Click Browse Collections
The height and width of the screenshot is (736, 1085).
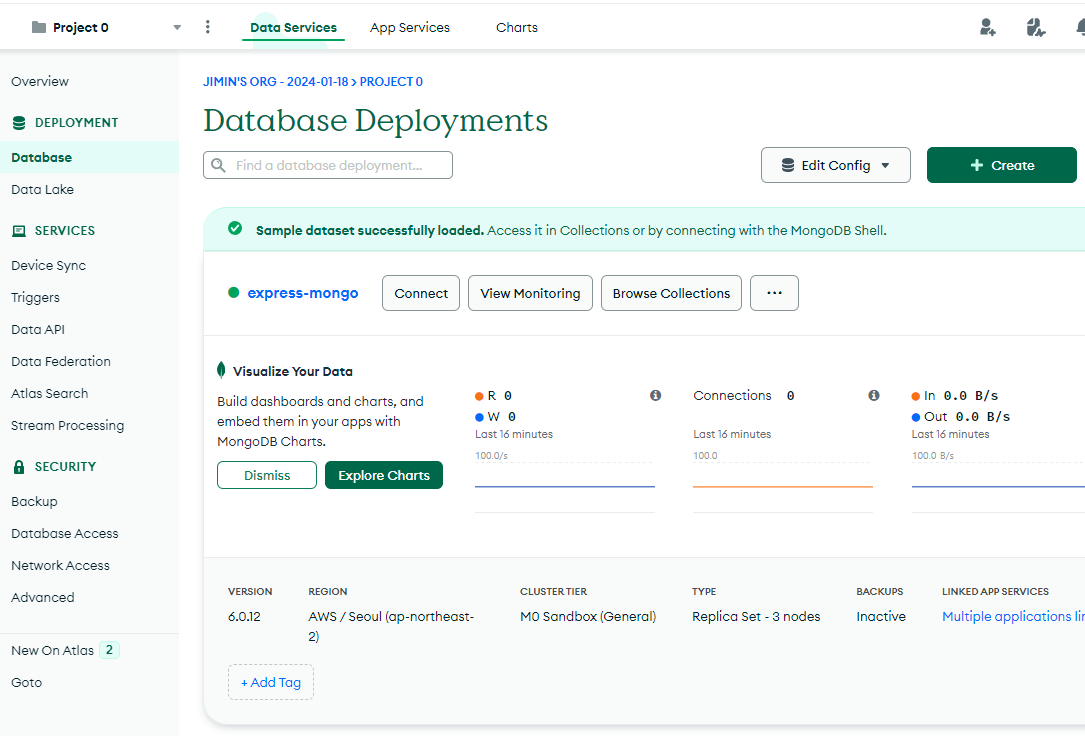point(671,293)
